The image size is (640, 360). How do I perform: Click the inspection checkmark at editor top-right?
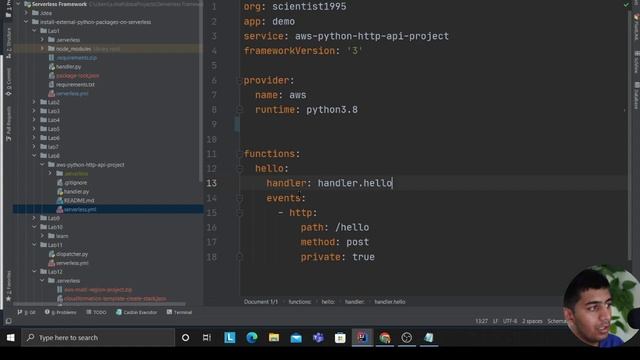[626, 5]
